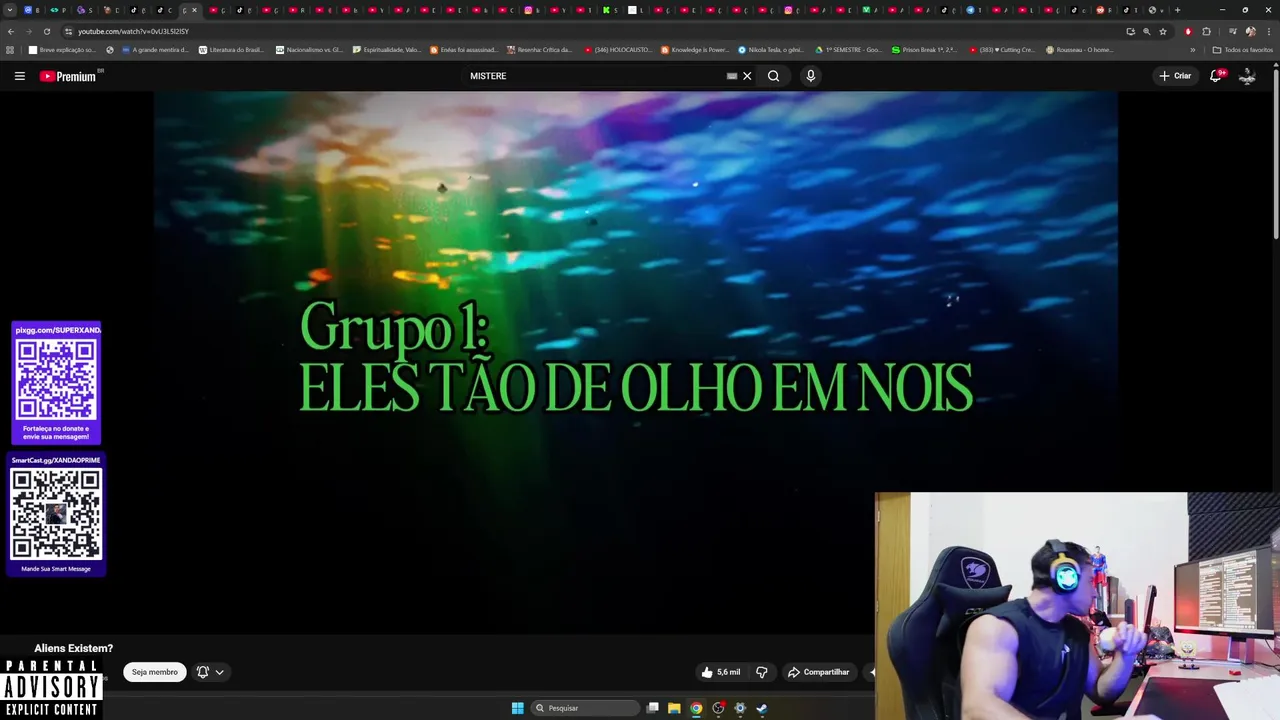Open bookmark Resenha: Crítica da...
Viewport: 1280px width, 720px height.
[540, 49]
